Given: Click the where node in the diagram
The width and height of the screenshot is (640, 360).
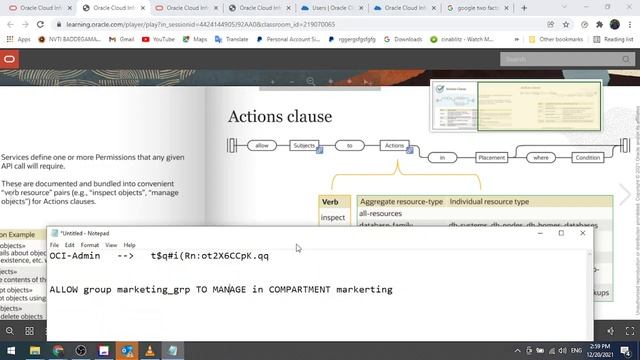Looking at the screenshot, I should point(540,158).
